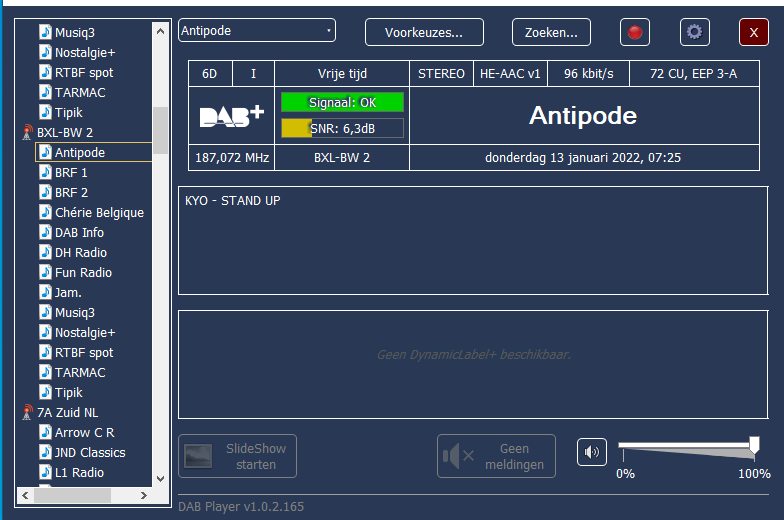Click the date donderdag 13 januari 2022, 07:25
Viewport: 784px width, 520px height.
pyautogui.click(x=583, y=158)
